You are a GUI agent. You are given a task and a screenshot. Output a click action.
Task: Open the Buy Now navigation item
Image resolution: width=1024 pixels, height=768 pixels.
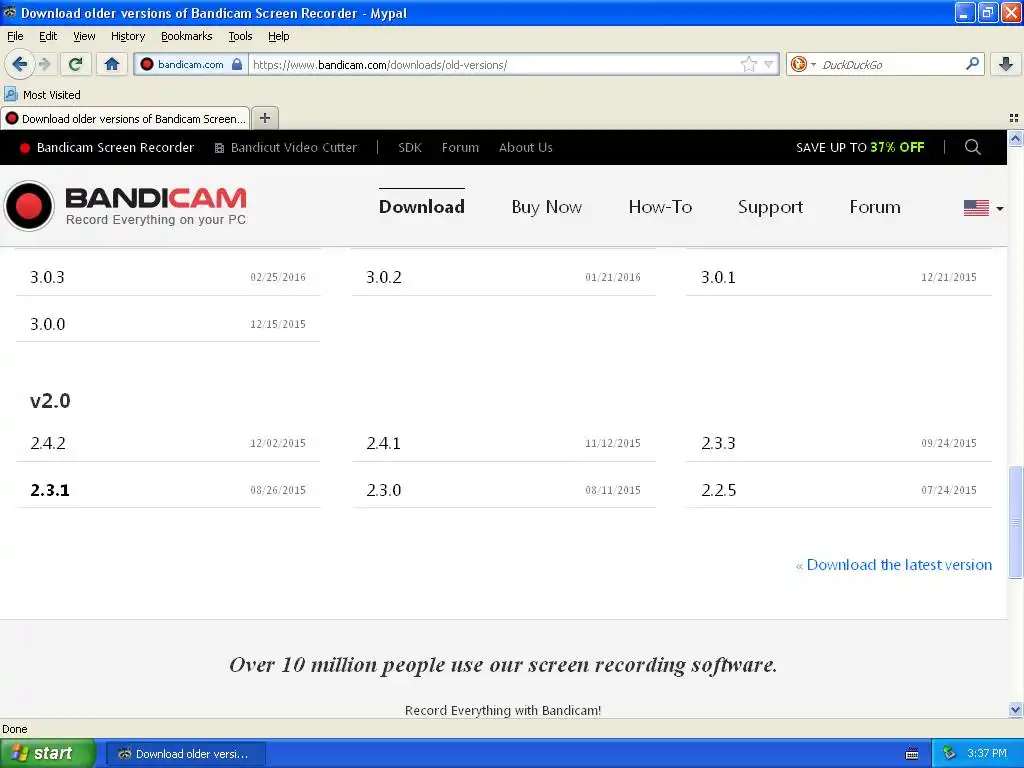(x=546, y=206)
